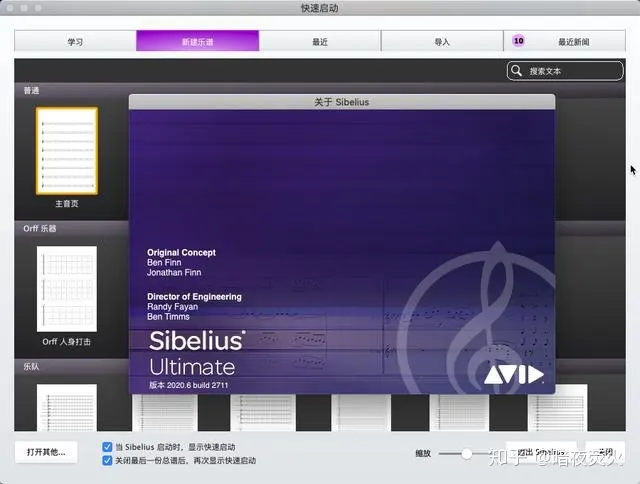Click the 关于 Sibelius title bar
Image resolution: width=640 pixels, height=484 pixels.
pyautogui.click(x=342, y=102)
